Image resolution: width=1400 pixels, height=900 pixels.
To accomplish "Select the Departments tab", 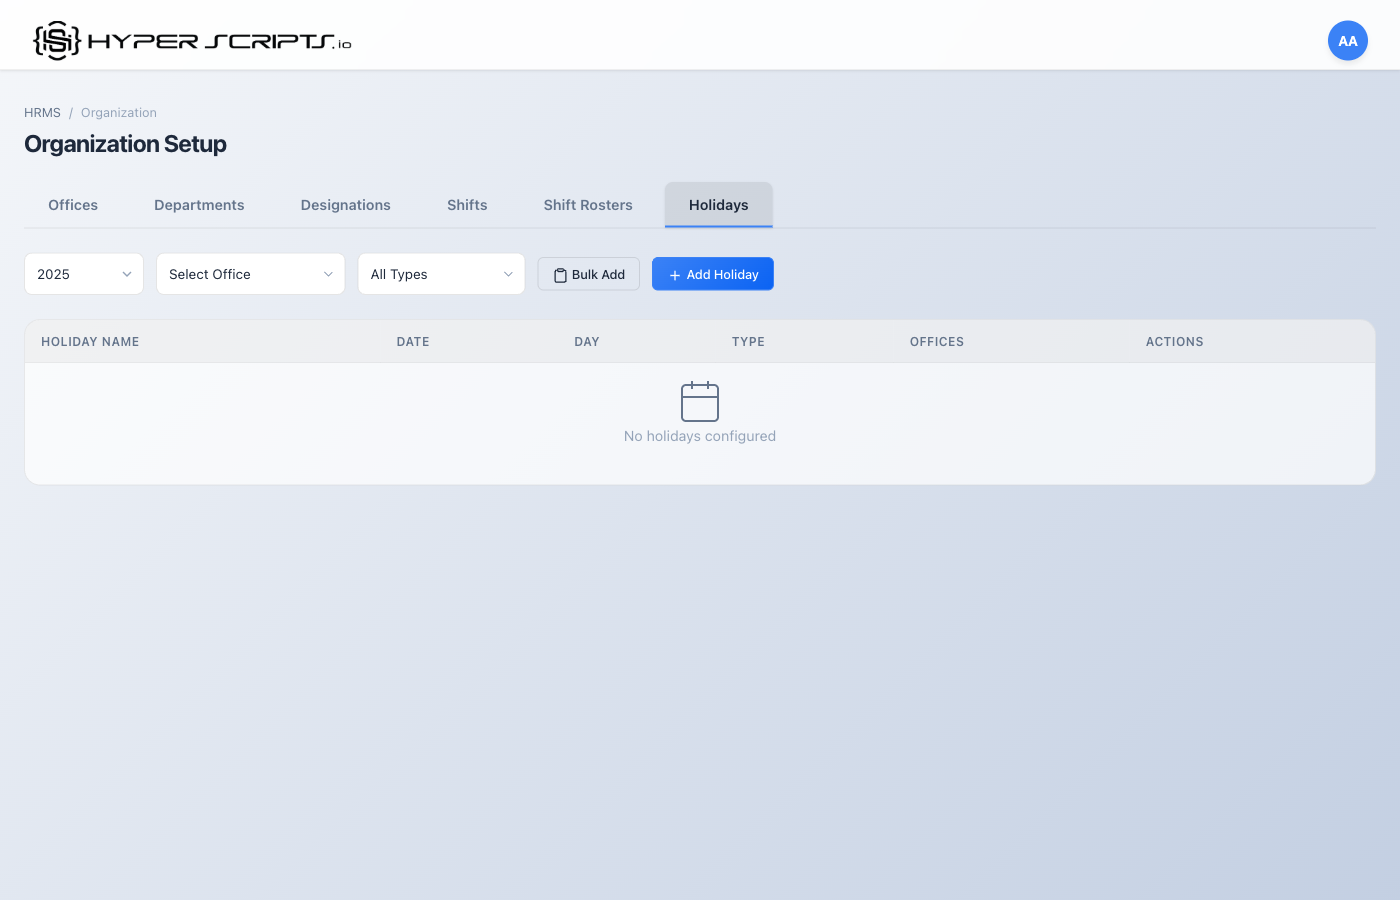I will [199, 204].
